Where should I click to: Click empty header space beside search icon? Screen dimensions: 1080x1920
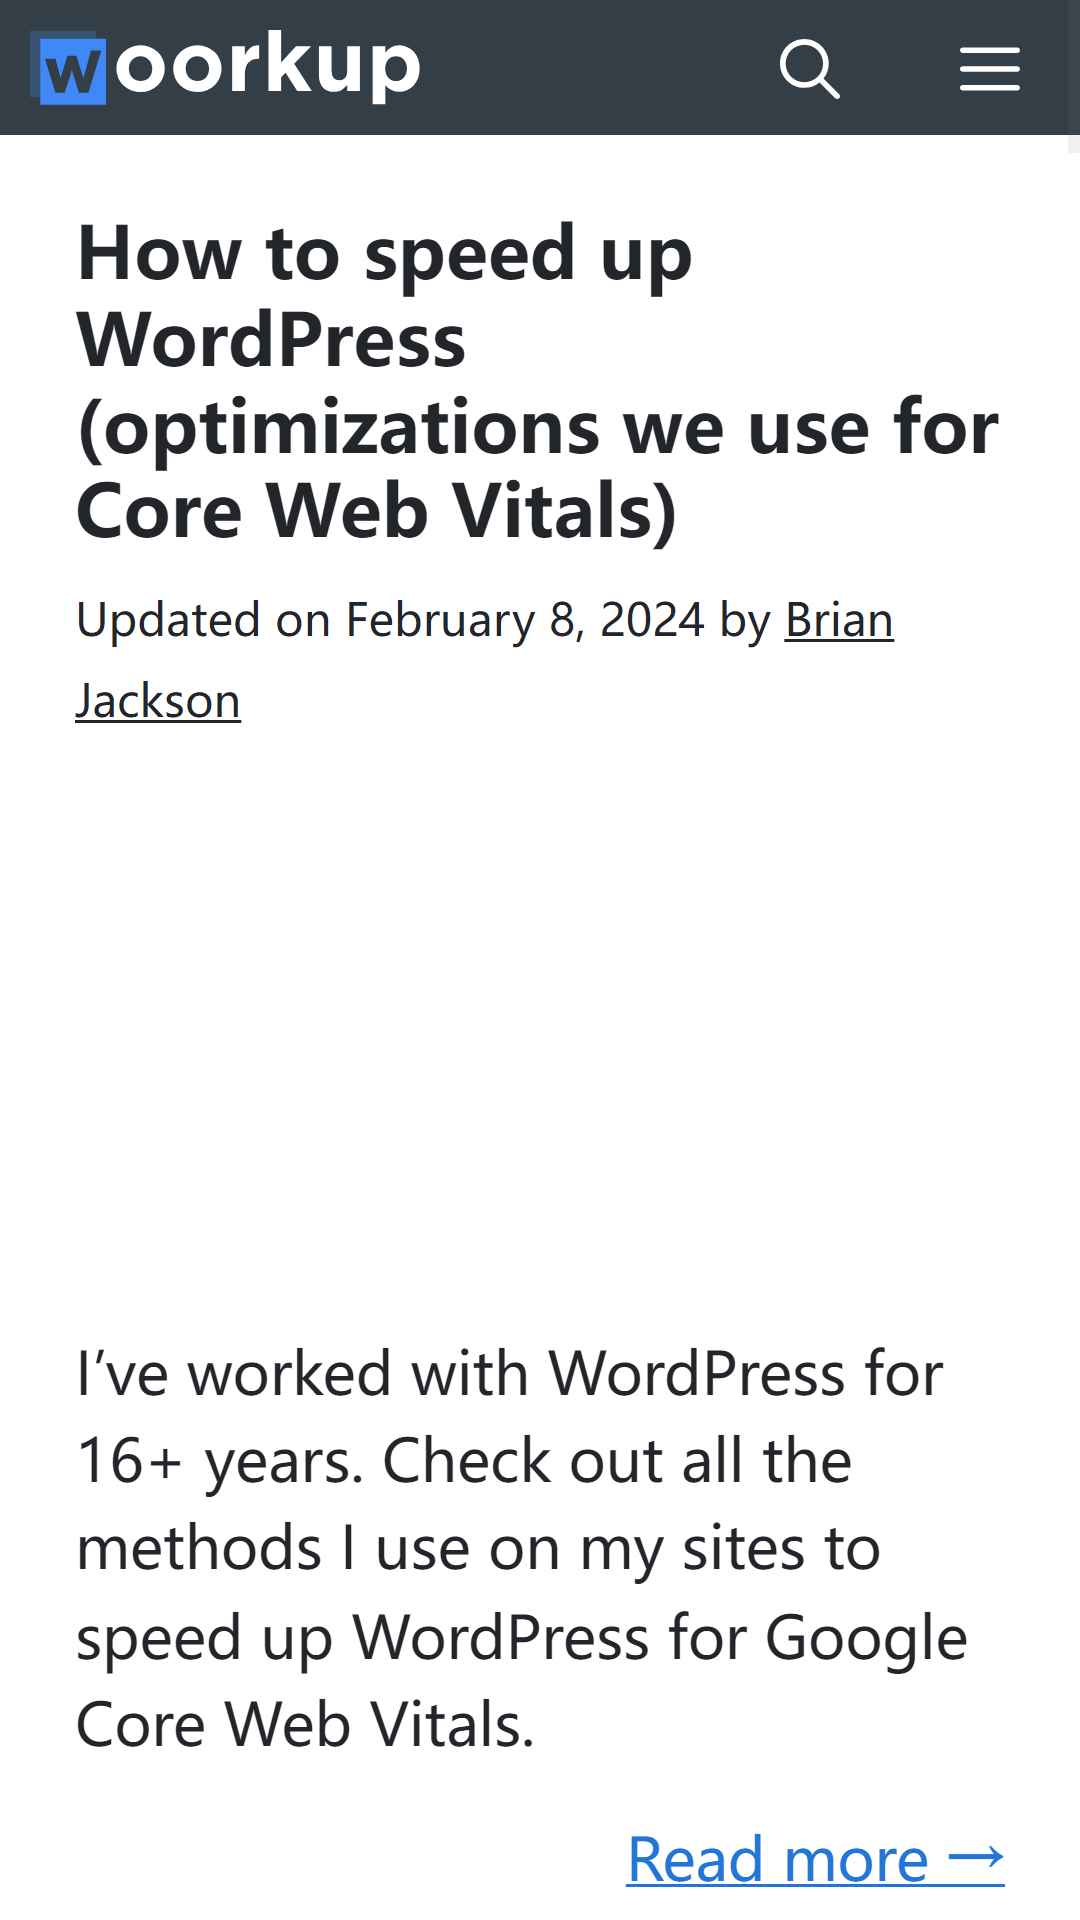[600, 68]
